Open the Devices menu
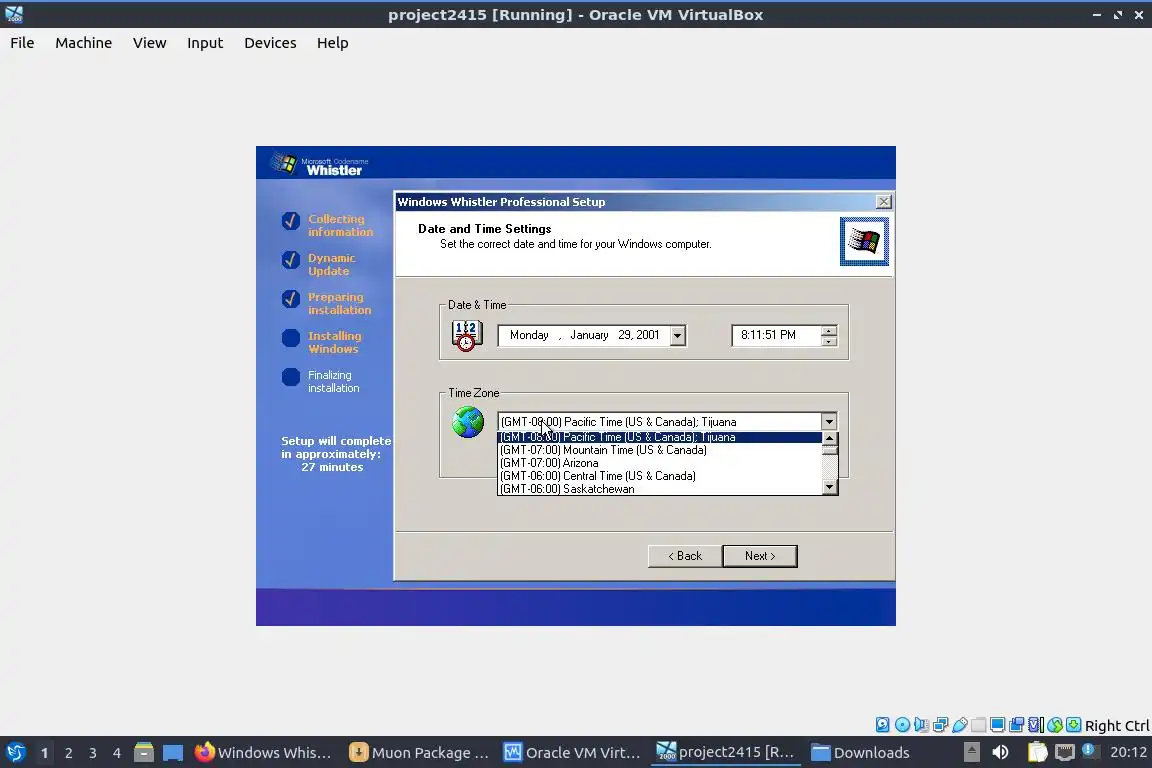1152x768 pixels. [270, 43]
